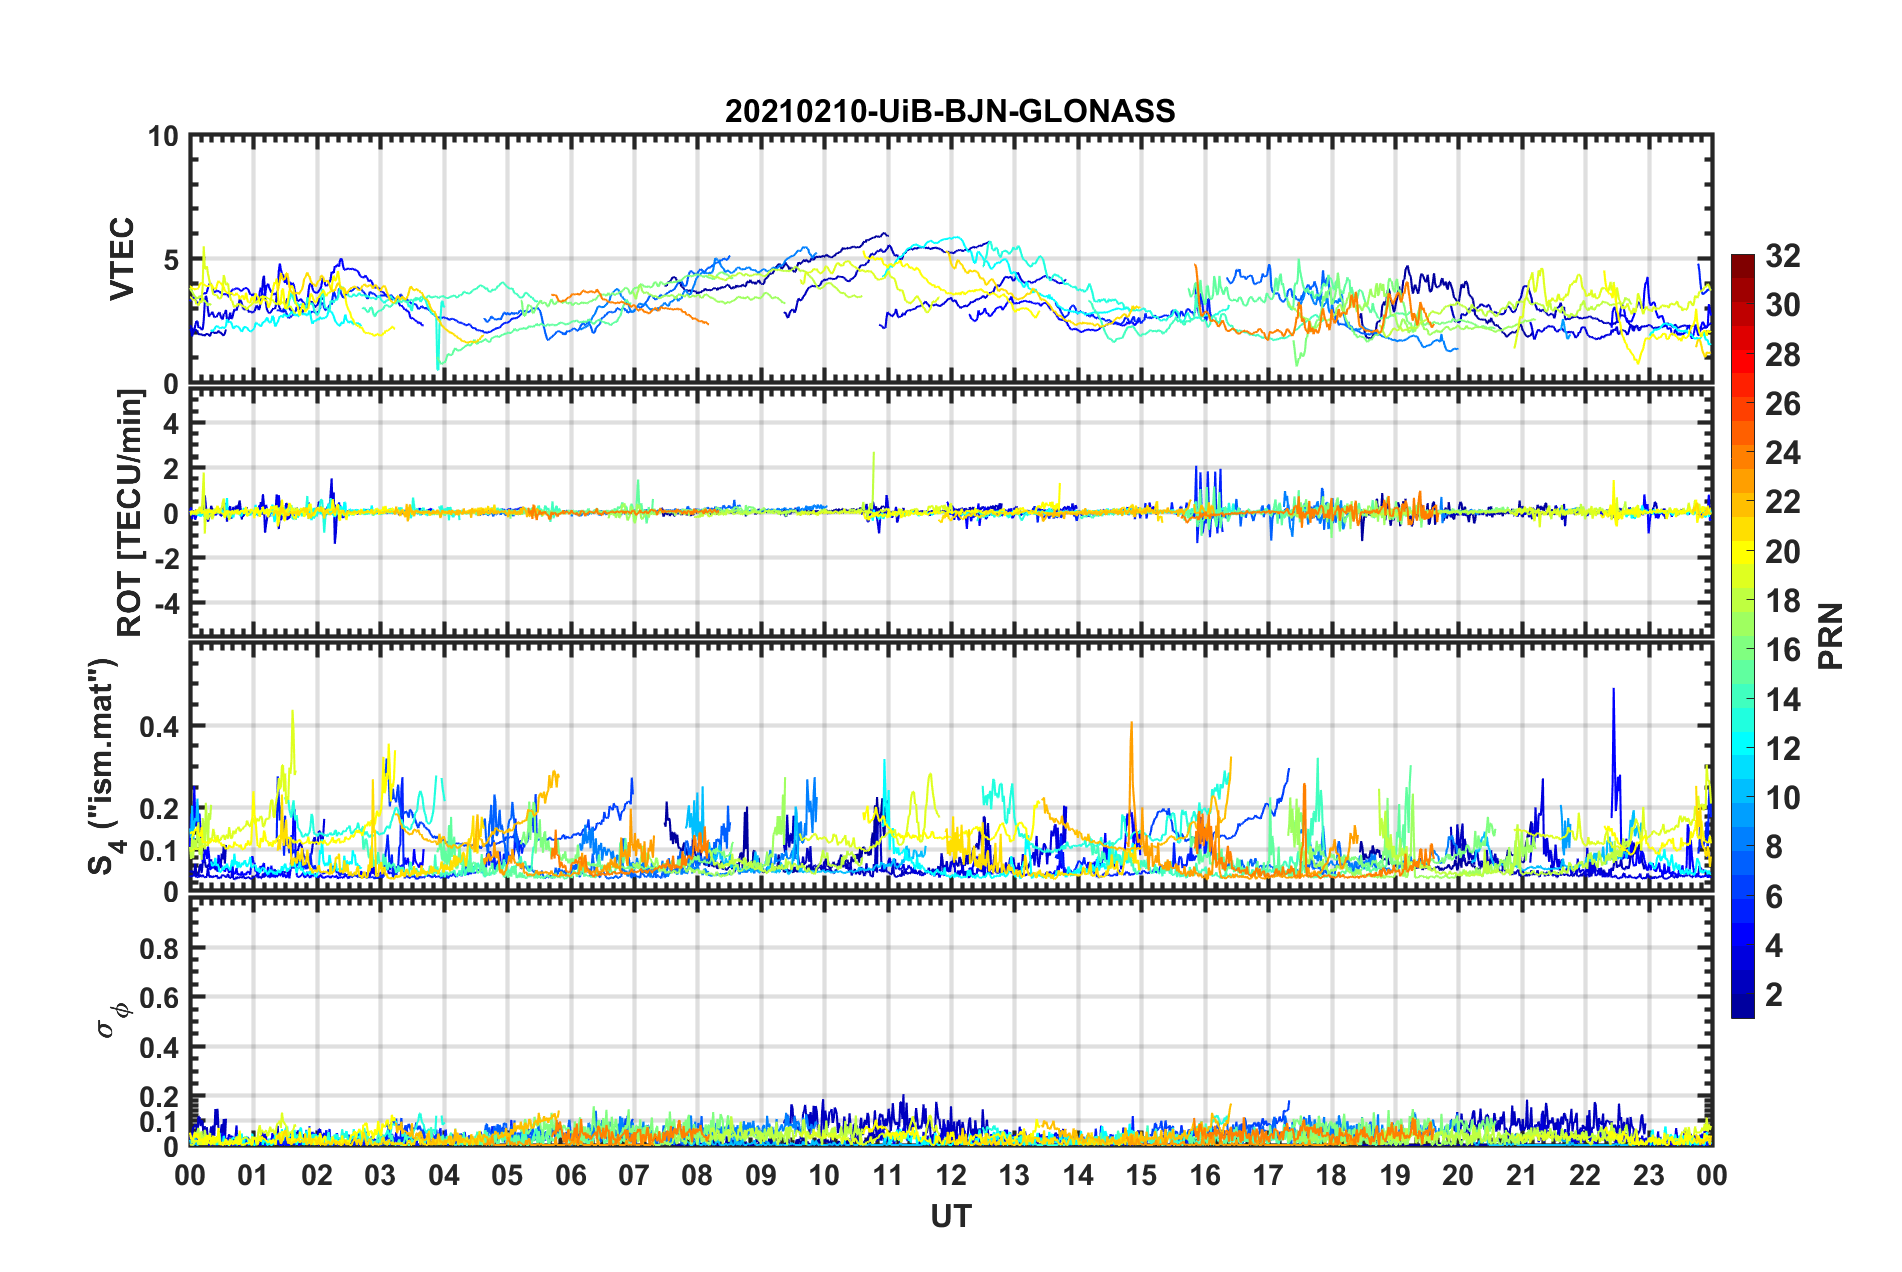Image resolution: width=1902 pixels, height=1272 pixels.
Task: Select the "10" PRN colorbar tick
Action: (x=1783, y=798)
